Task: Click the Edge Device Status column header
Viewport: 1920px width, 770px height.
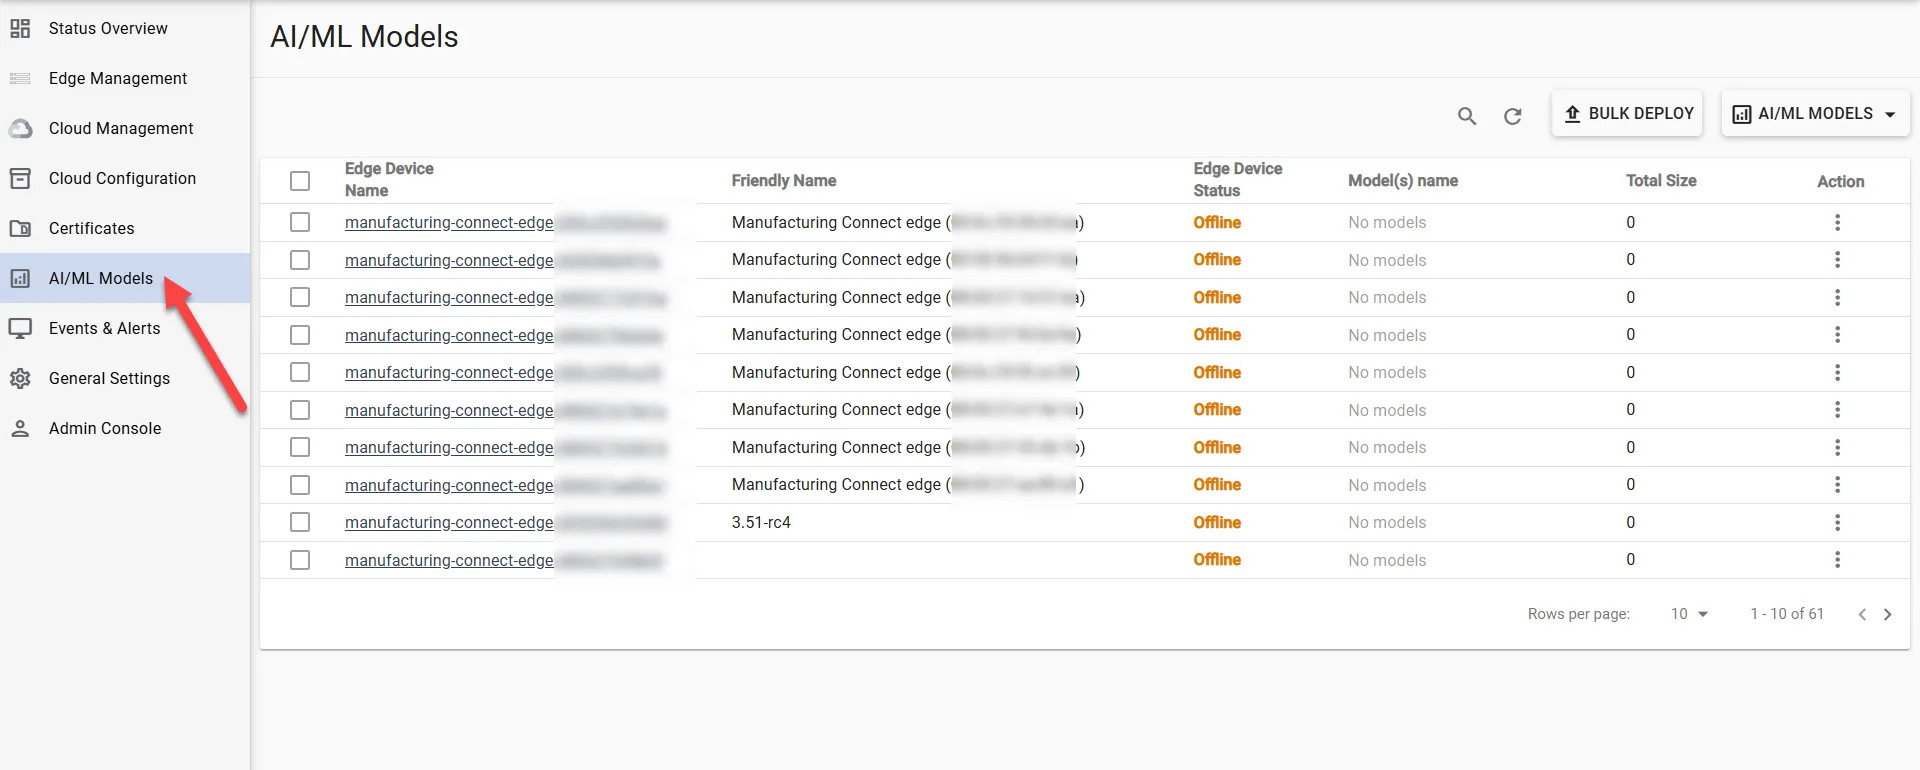Action: tap(1238, 180)
